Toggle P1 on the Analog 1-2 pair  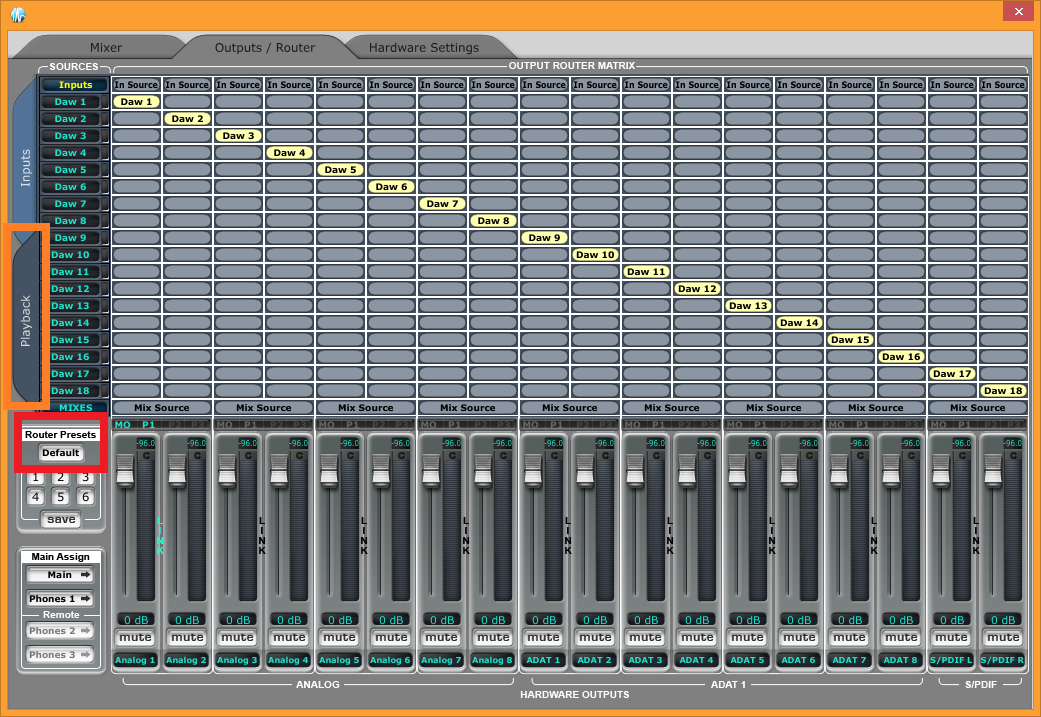(x=148, y=425)
